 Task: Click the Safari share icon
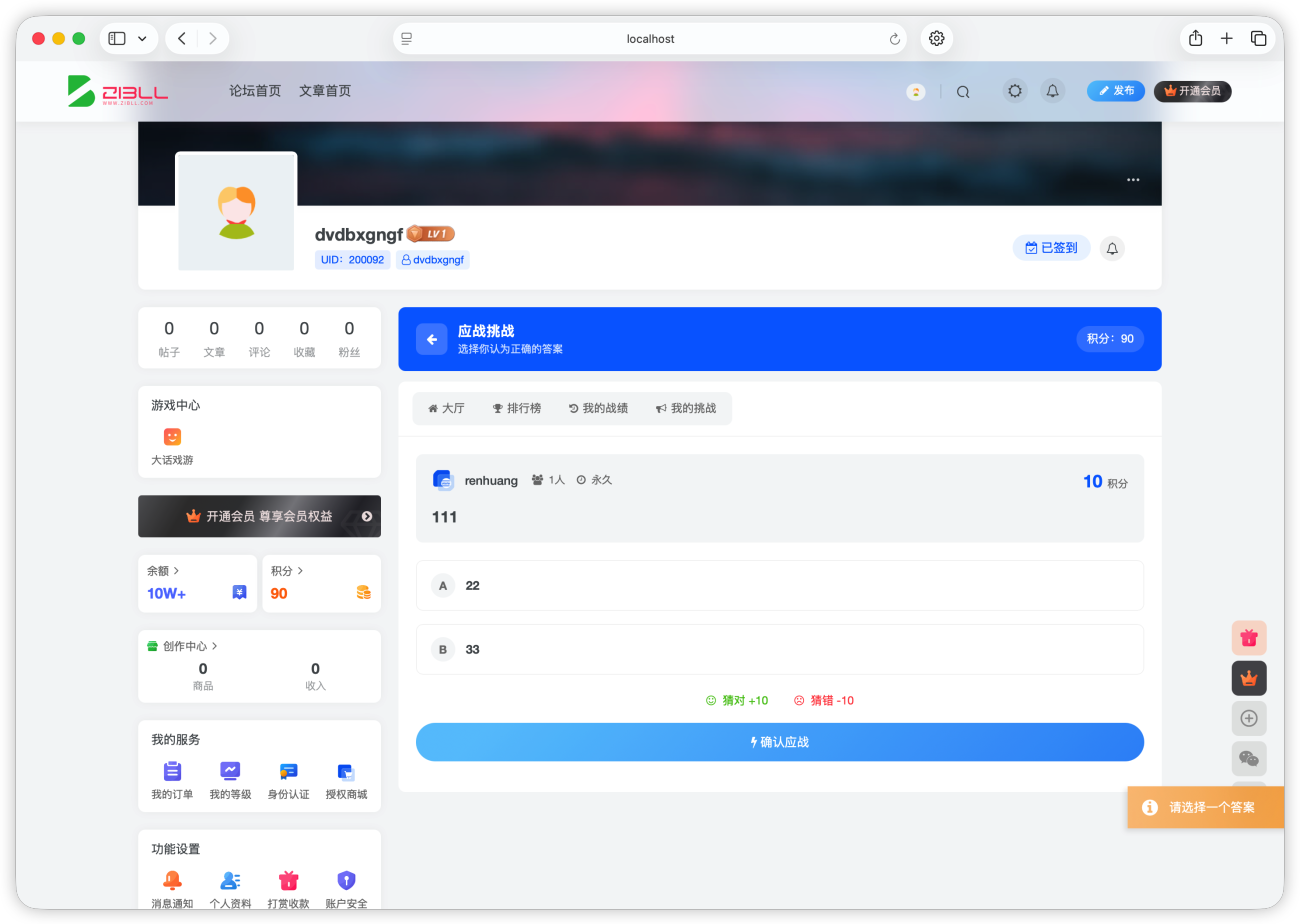tap(1196, 38)
